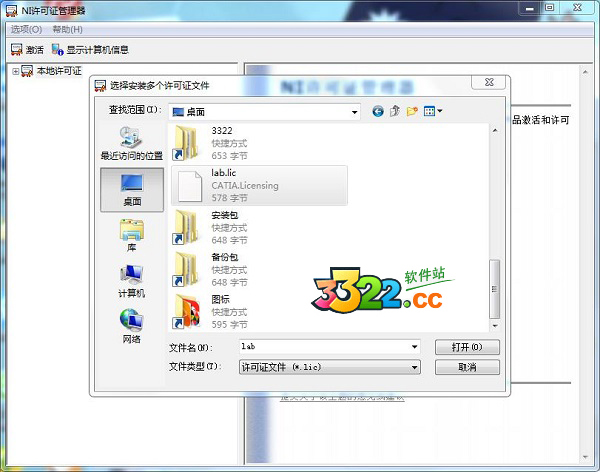Select the 安装包 folder shortcut icon
Screen dimensions: 600x472
[x=186, y=227]
